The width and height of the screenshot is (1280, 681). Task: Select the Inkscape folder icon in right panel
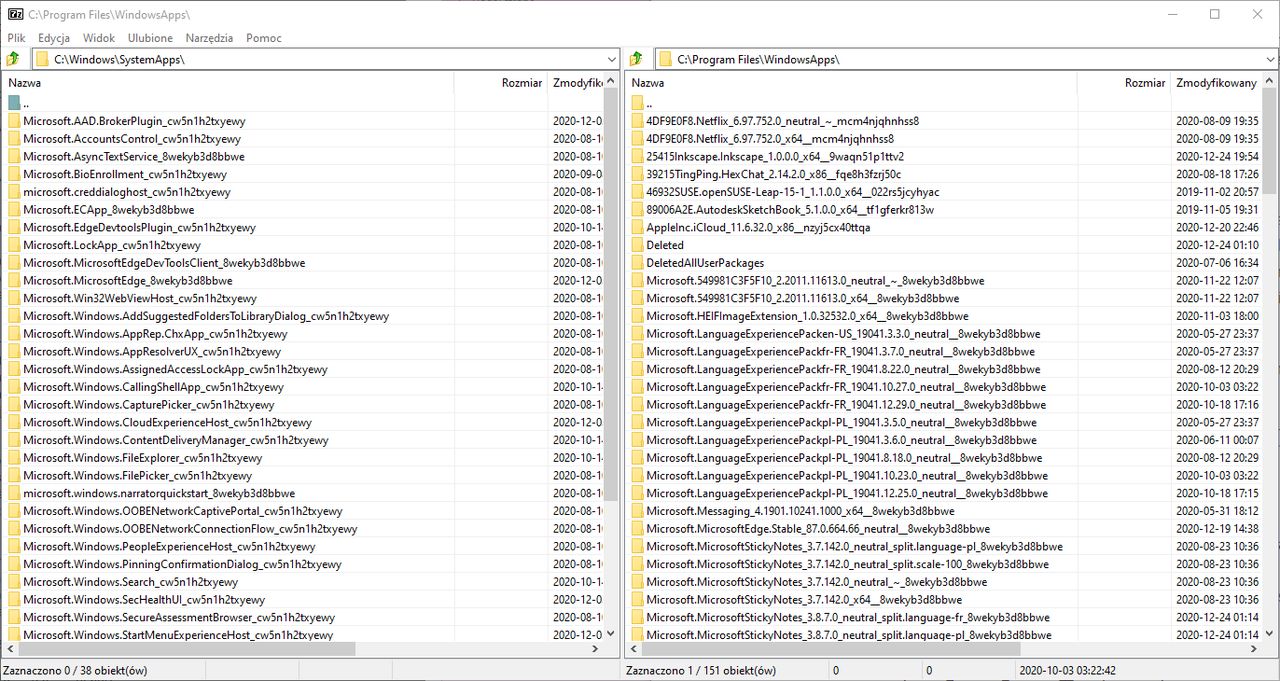637,157
